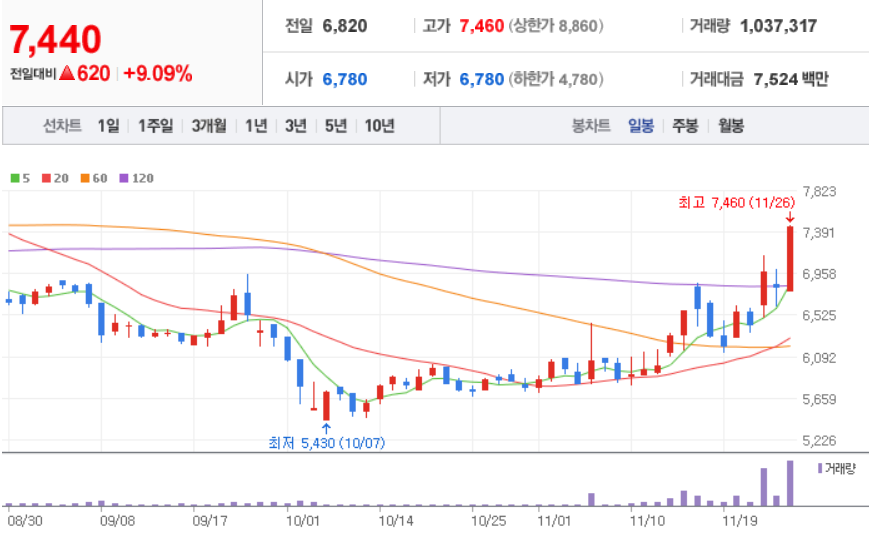Click the 6,958 y-axis label

[819, 274]
